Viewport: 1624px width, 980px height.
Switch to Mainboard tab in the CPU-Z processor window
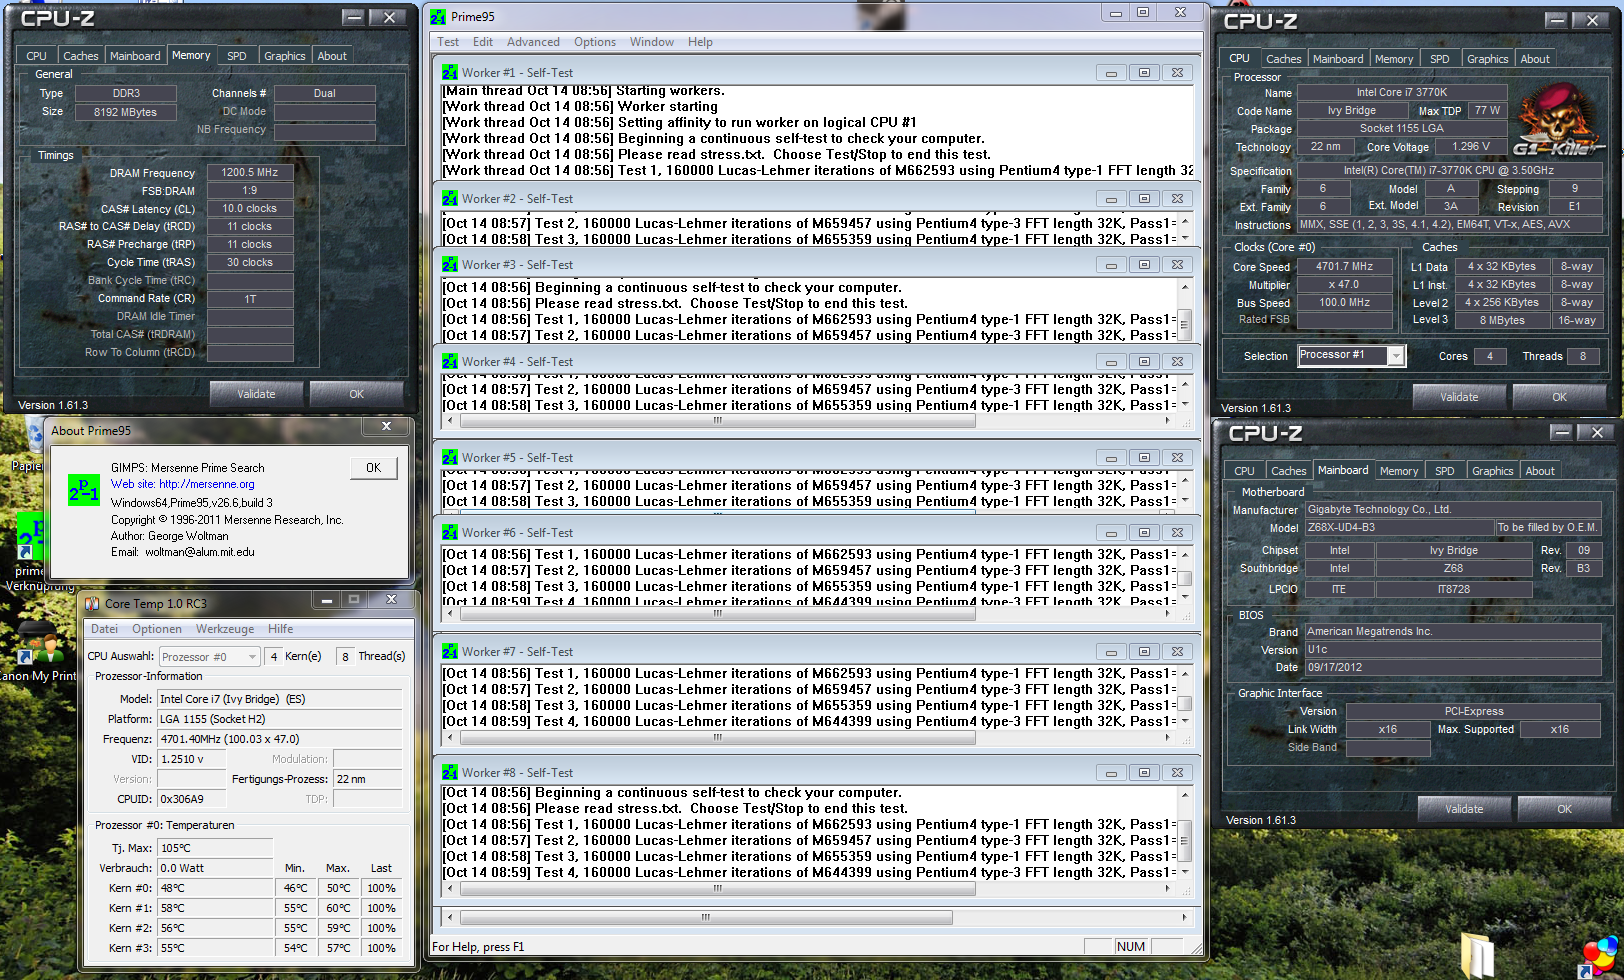tap(1338, 59)
